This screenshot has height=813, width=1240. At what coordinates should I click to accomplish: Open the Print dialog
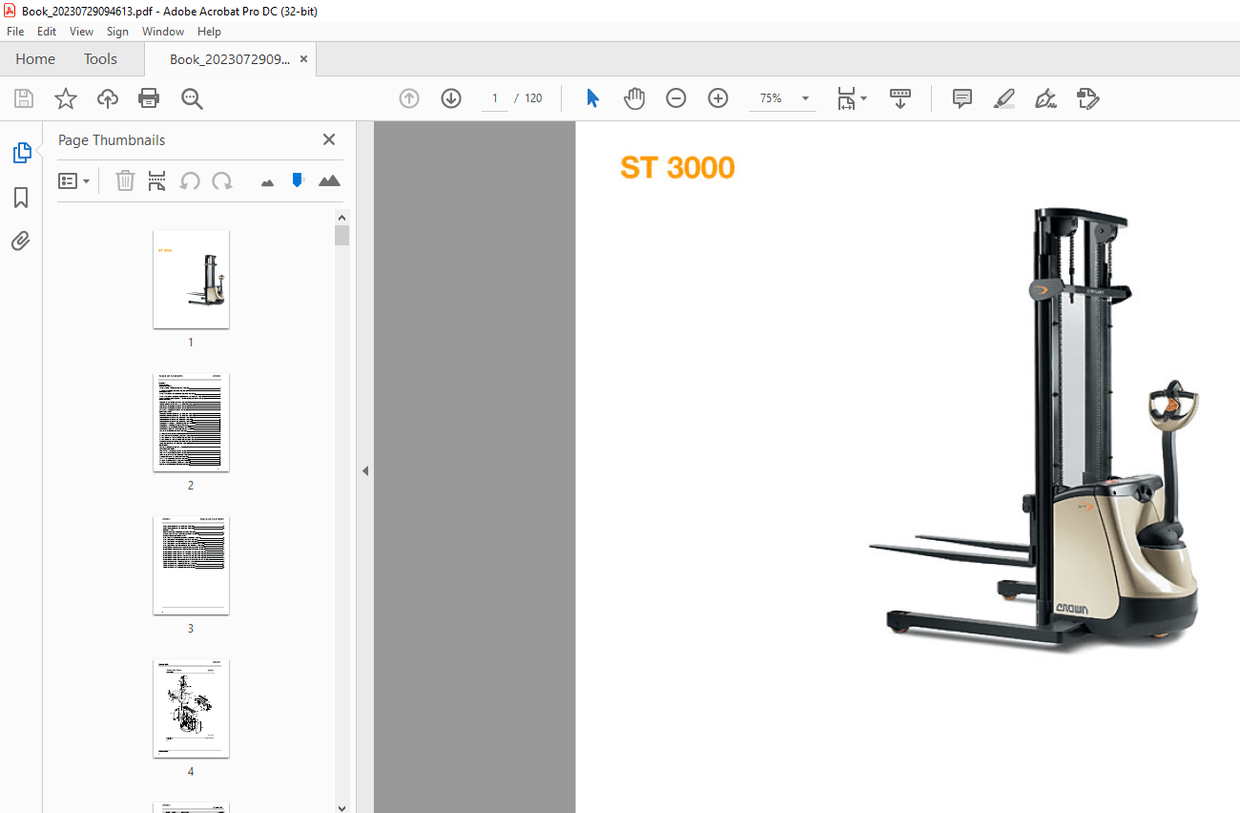(148, 98)
